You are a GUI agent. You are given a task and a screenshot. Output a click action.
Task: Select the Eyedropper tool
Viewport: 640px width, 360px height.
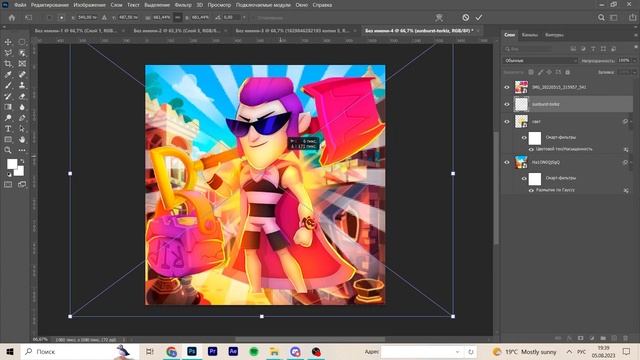[x=8, y=75]
